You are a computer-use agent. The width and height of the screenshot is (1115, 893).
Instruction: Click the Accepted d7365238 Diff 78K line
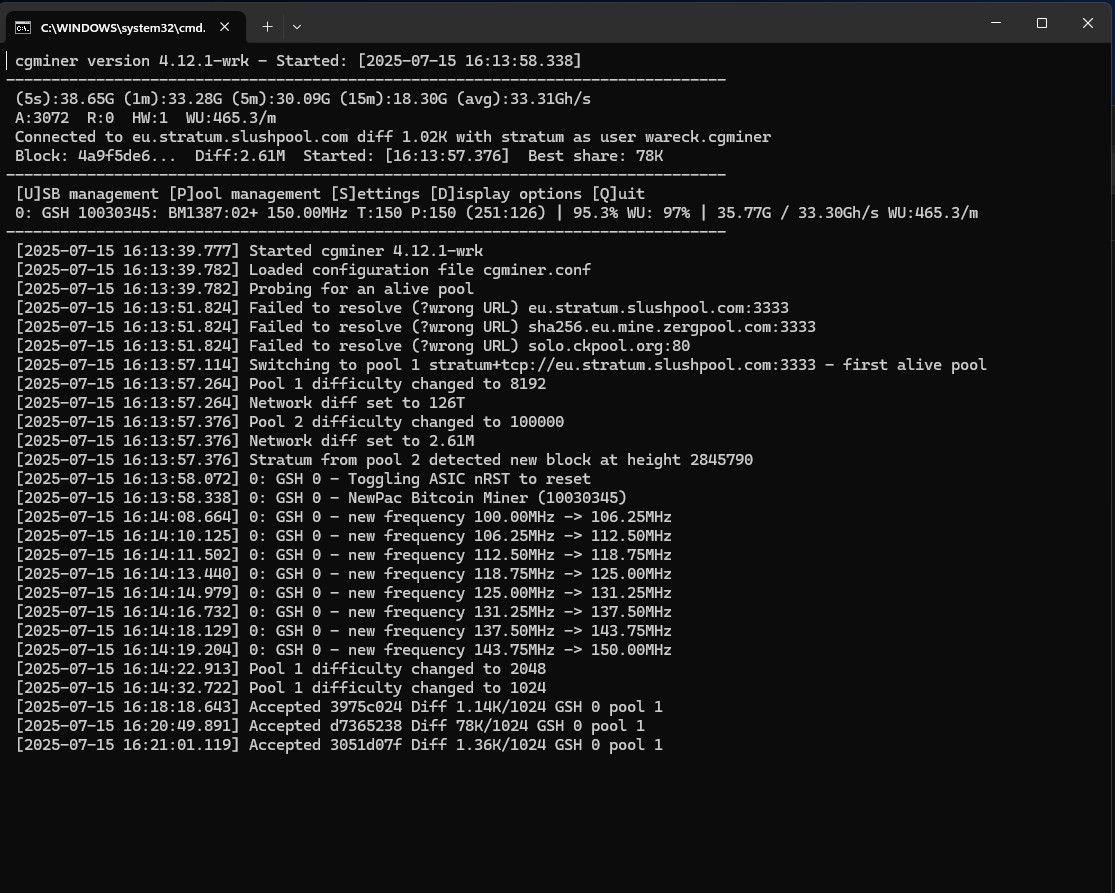330,727
